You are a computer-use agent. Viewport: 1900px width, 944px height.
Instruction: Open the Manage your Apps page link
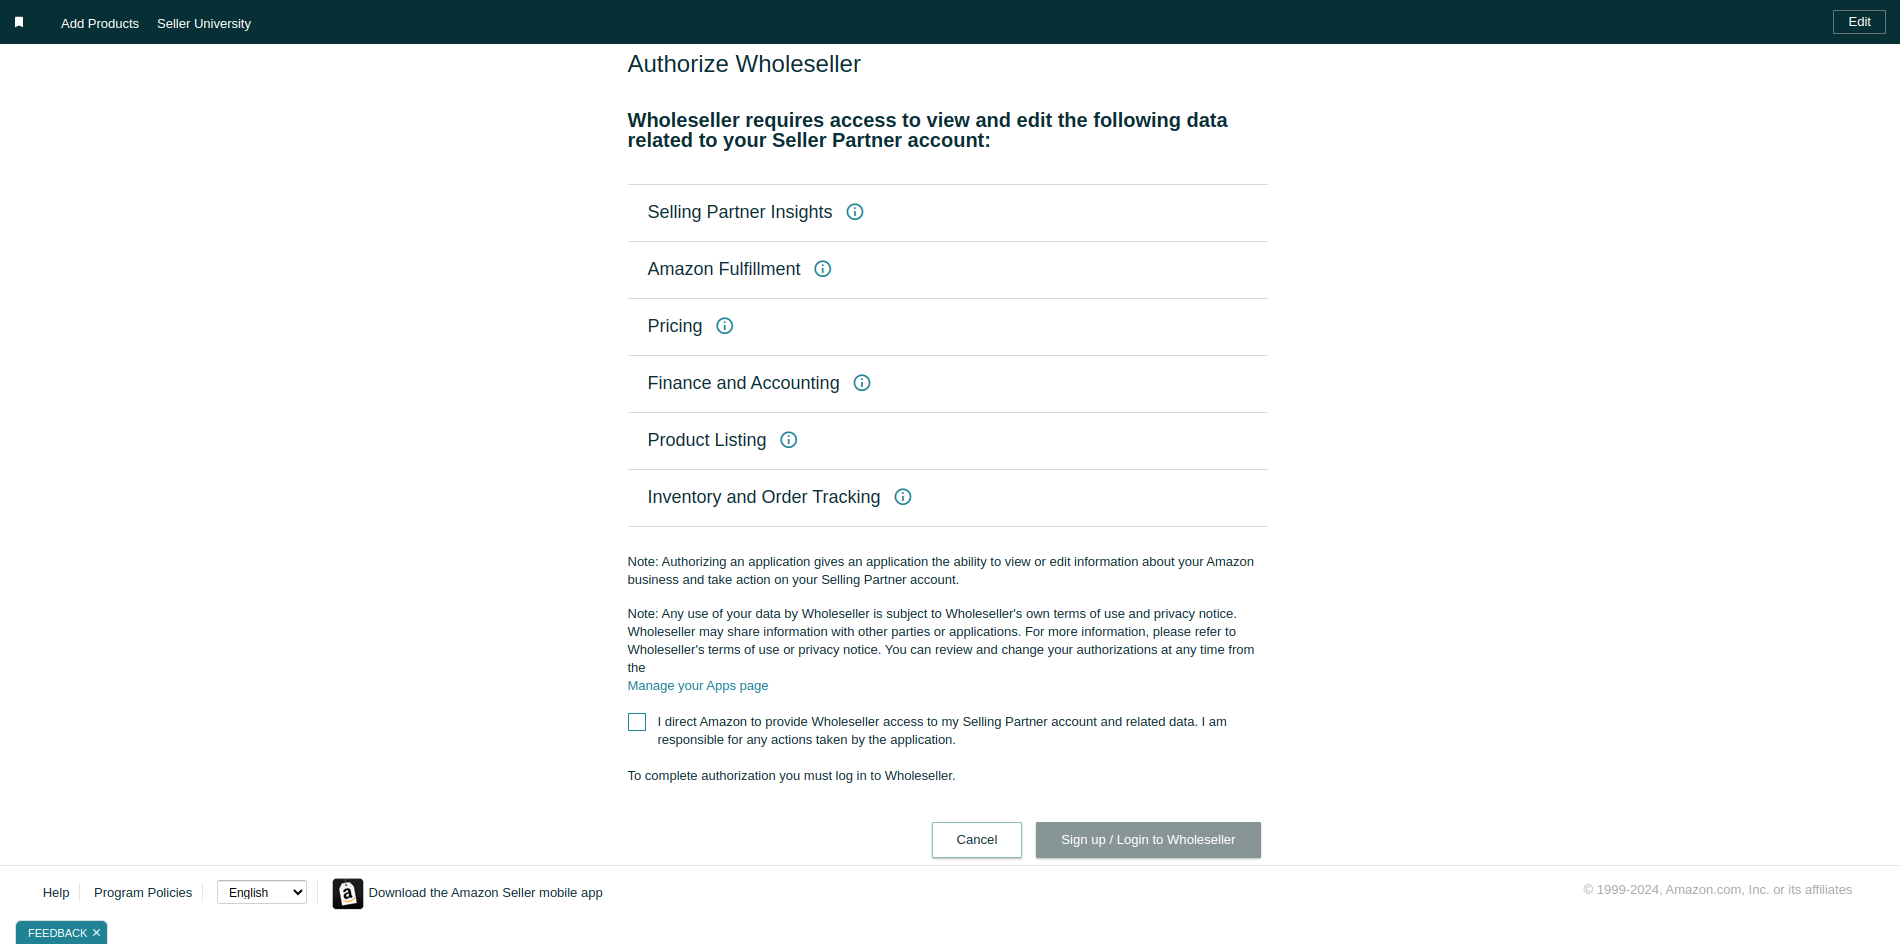pos(698,686)
